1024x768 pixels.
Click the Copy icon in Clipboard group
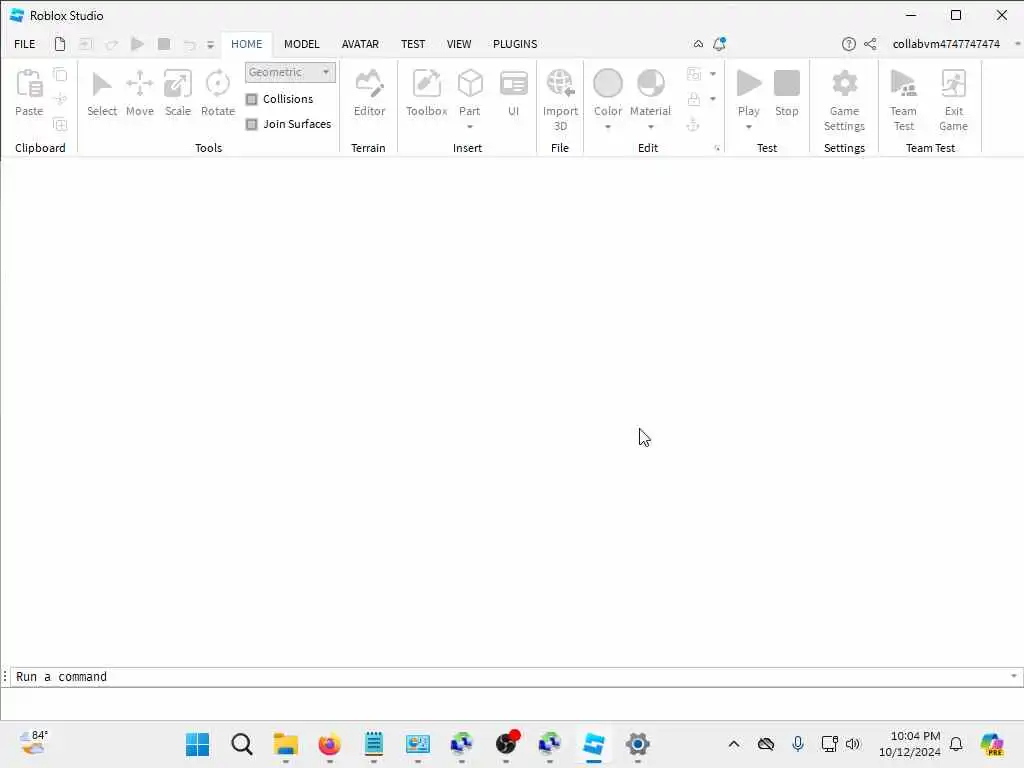60,74
